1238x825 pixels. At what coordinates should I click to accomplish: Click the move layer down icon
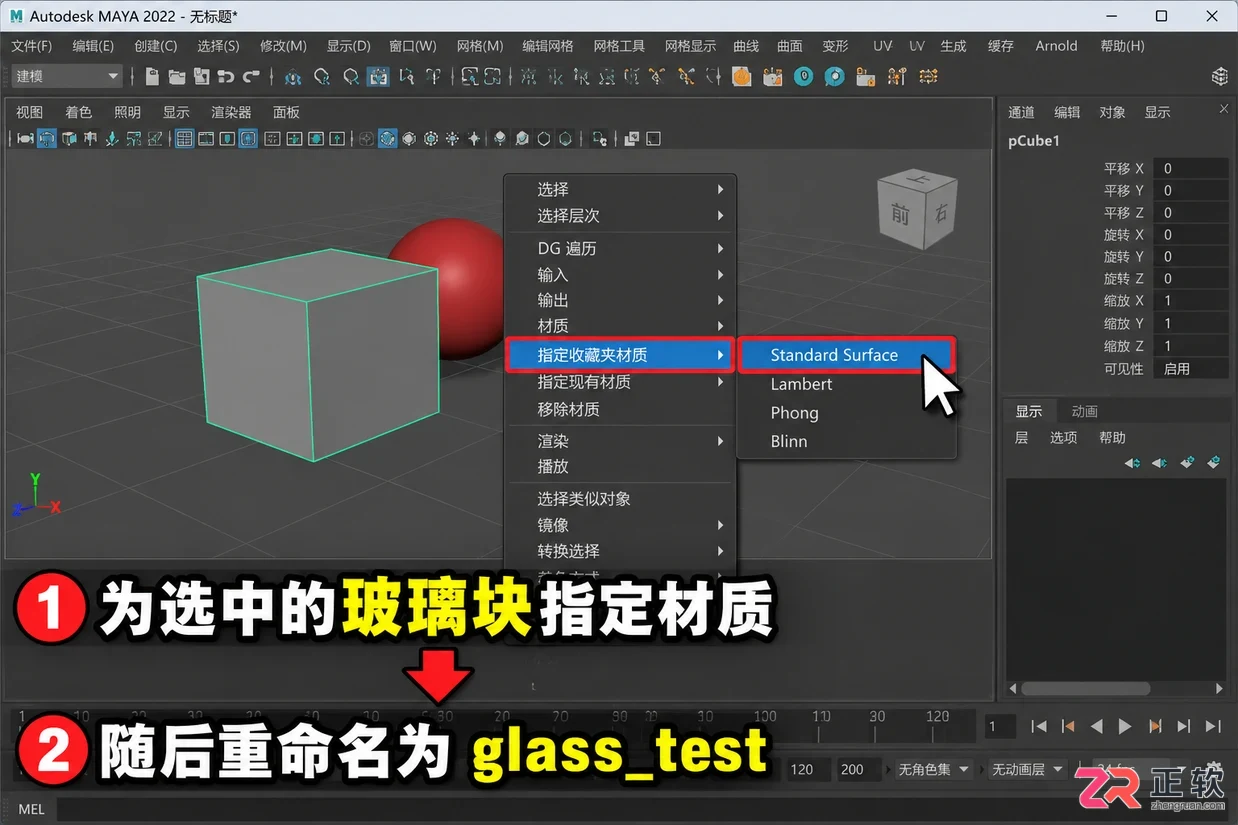(x=1159, y=463)
